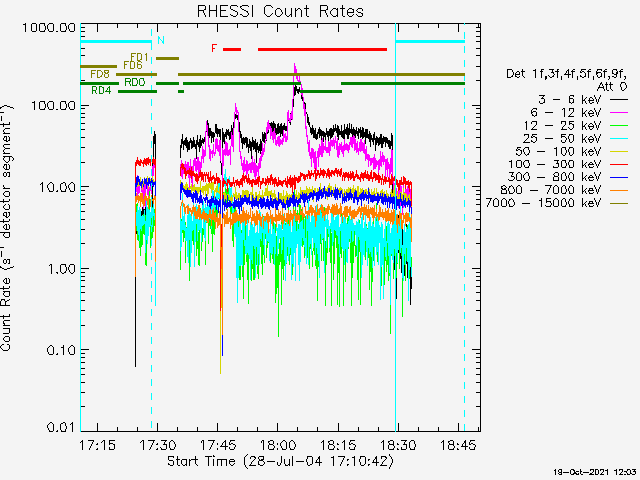This screenshot has height=480, width=640.
Task: Click the cyan line sample for 25 - 50 keV
Action: pos(619,139)
